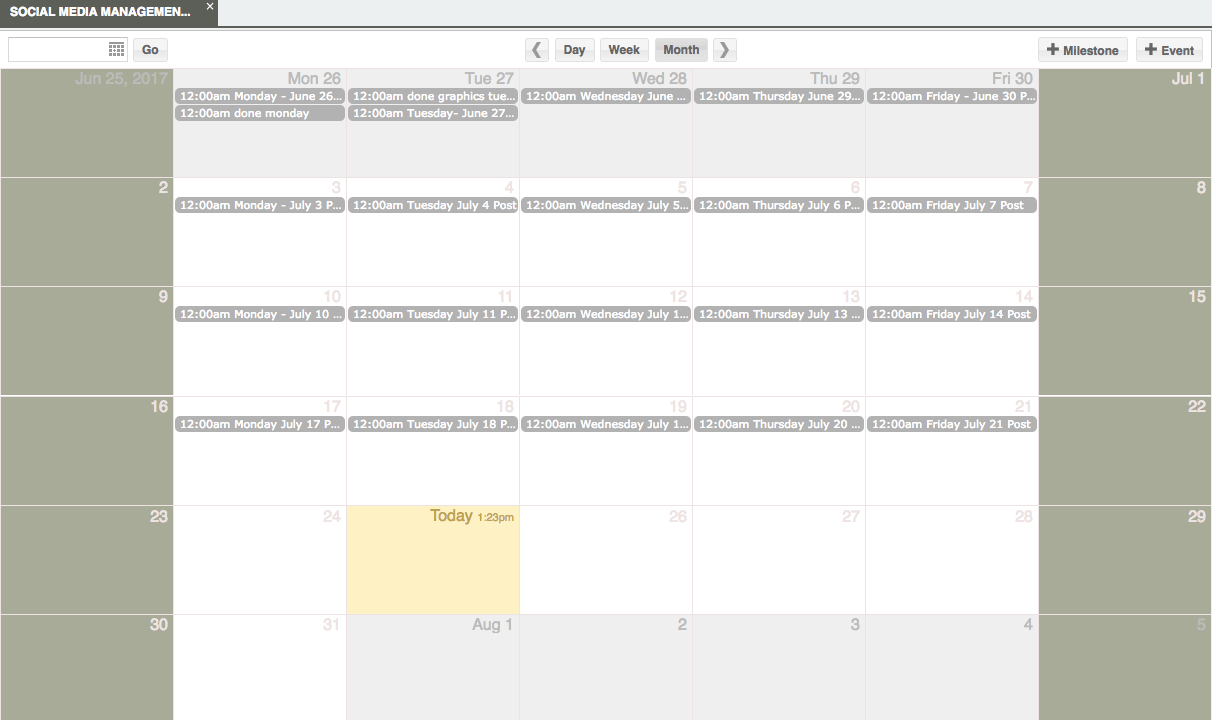Open the Wednesday June 28 event
The width and height of the screenshot is (1212, 720).
tap(606, 96)
